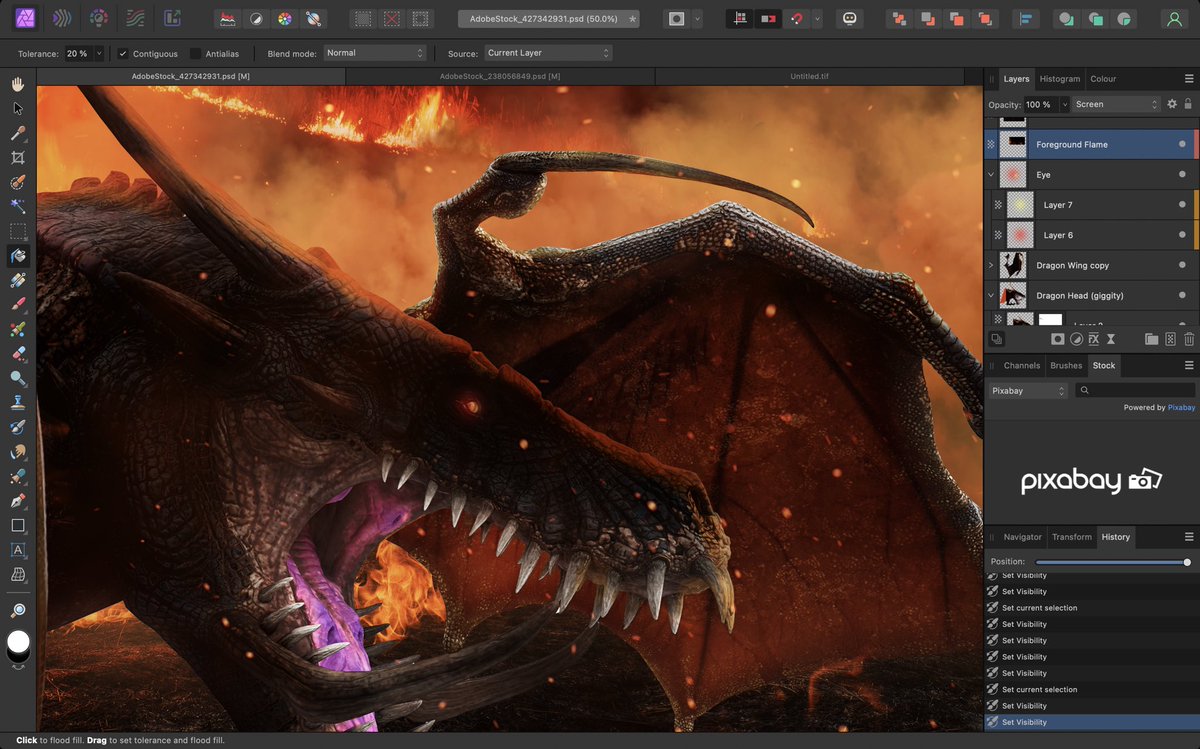Apply Auto Levels from toolbar
The image size is (1200, 749).
coord(228,18)
